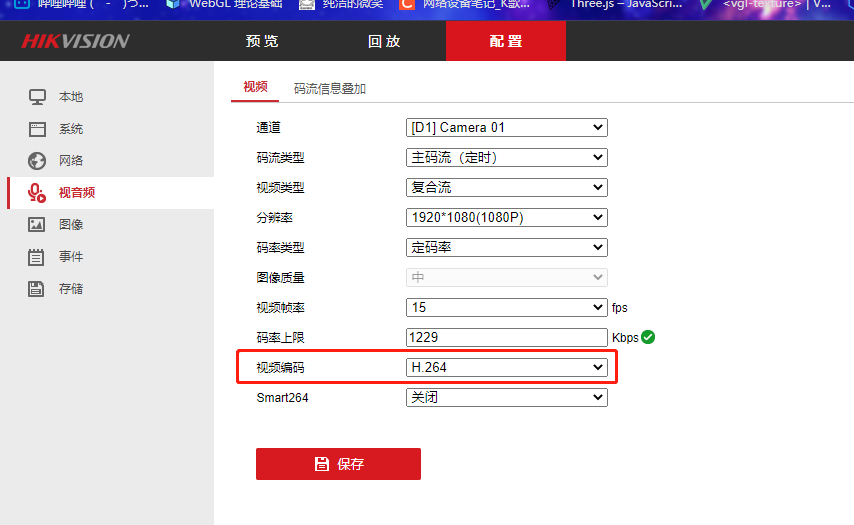Switch to the 网络设备笔记 browser tab
Viewport: 854px width, 525px height.
(465, 4)
